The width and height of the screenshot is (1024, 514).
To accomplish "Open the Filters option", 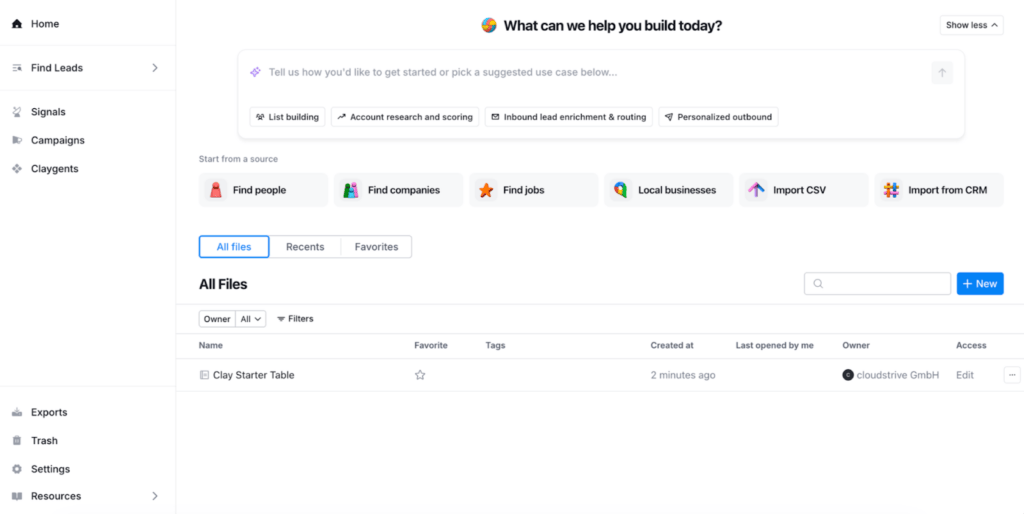I will (295, 319).
